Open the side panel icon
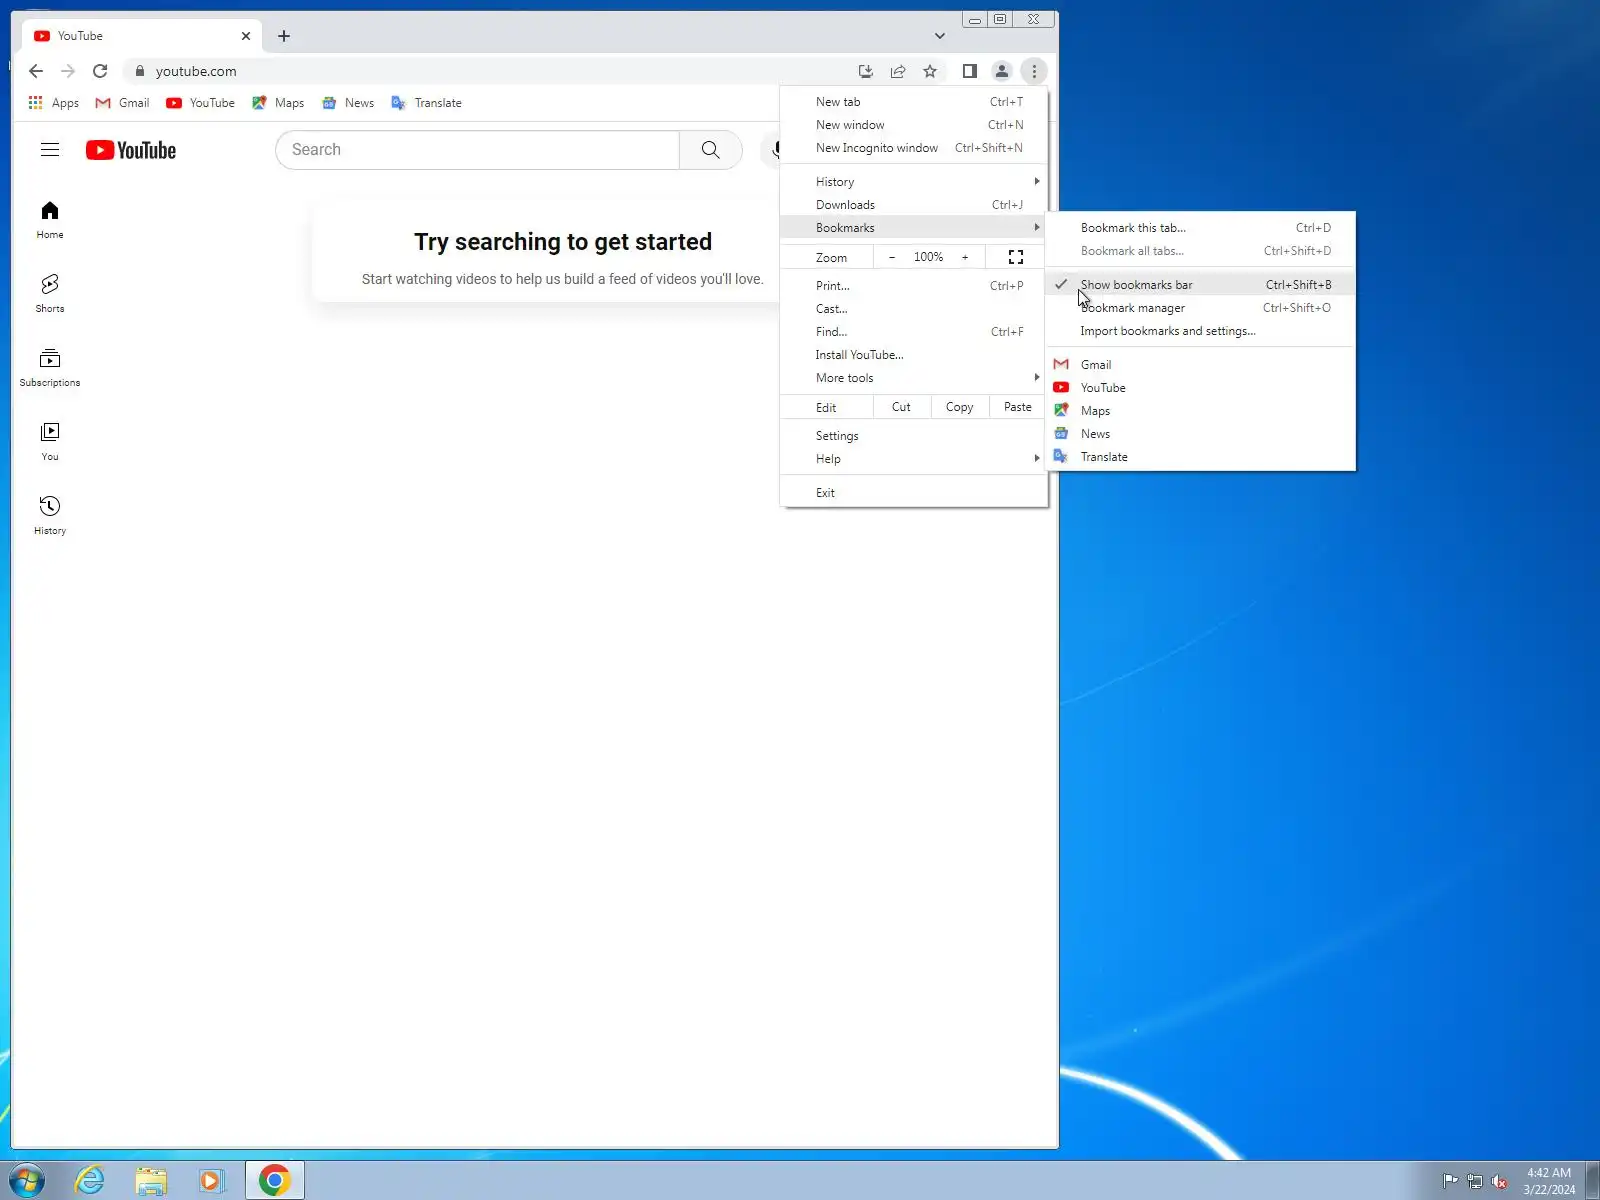Screen dimensions: 1600x1200 pos(969,71)
